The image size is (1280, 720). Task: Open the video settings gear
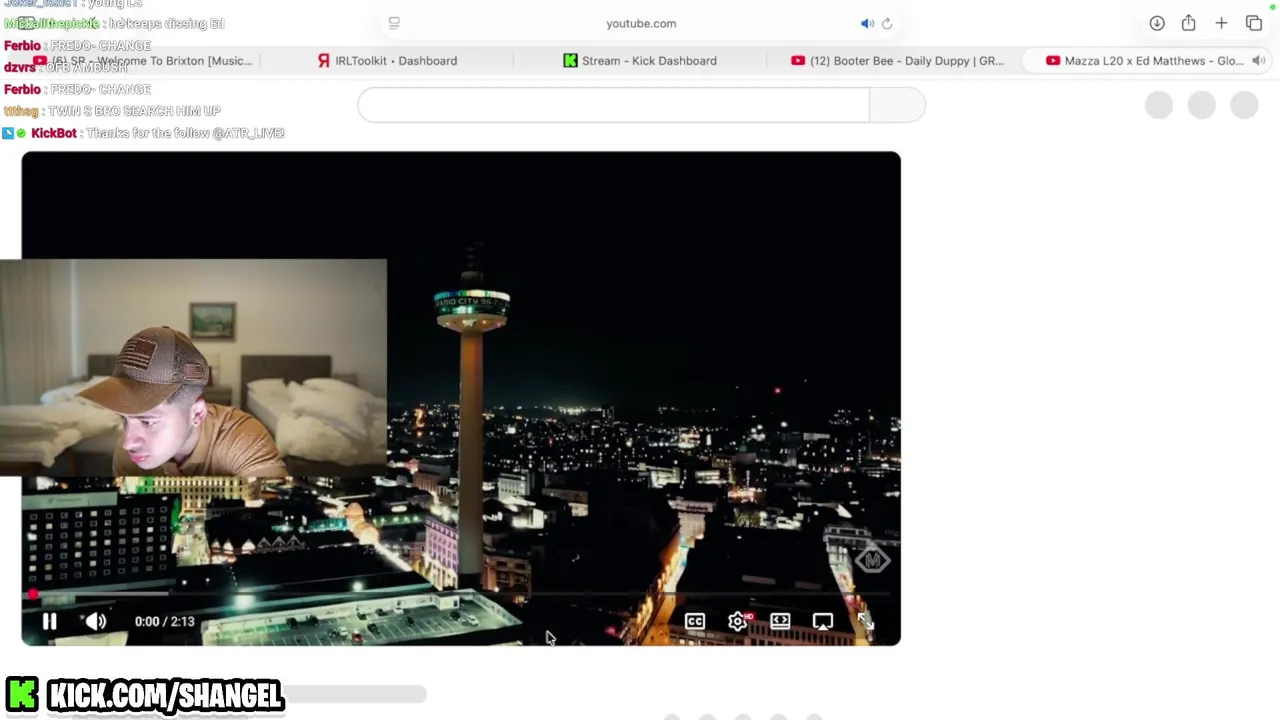[x=738, y=621]
